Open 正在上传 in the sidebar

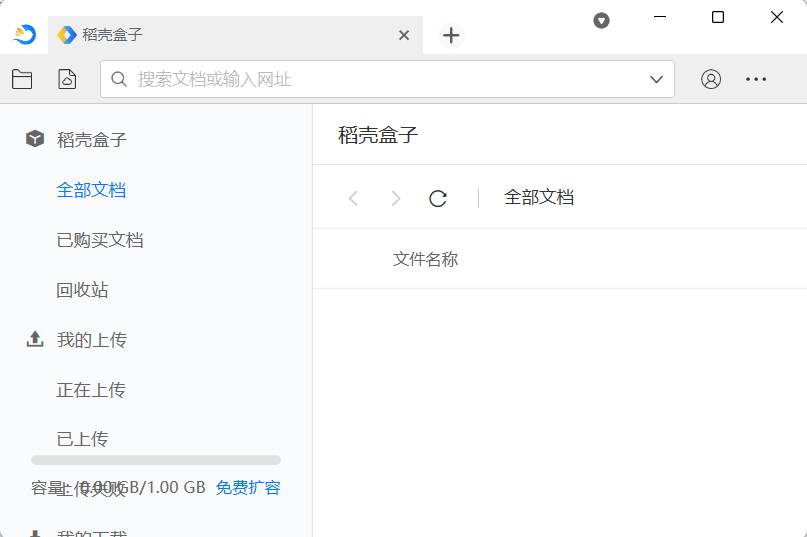(x=91, y=390)
